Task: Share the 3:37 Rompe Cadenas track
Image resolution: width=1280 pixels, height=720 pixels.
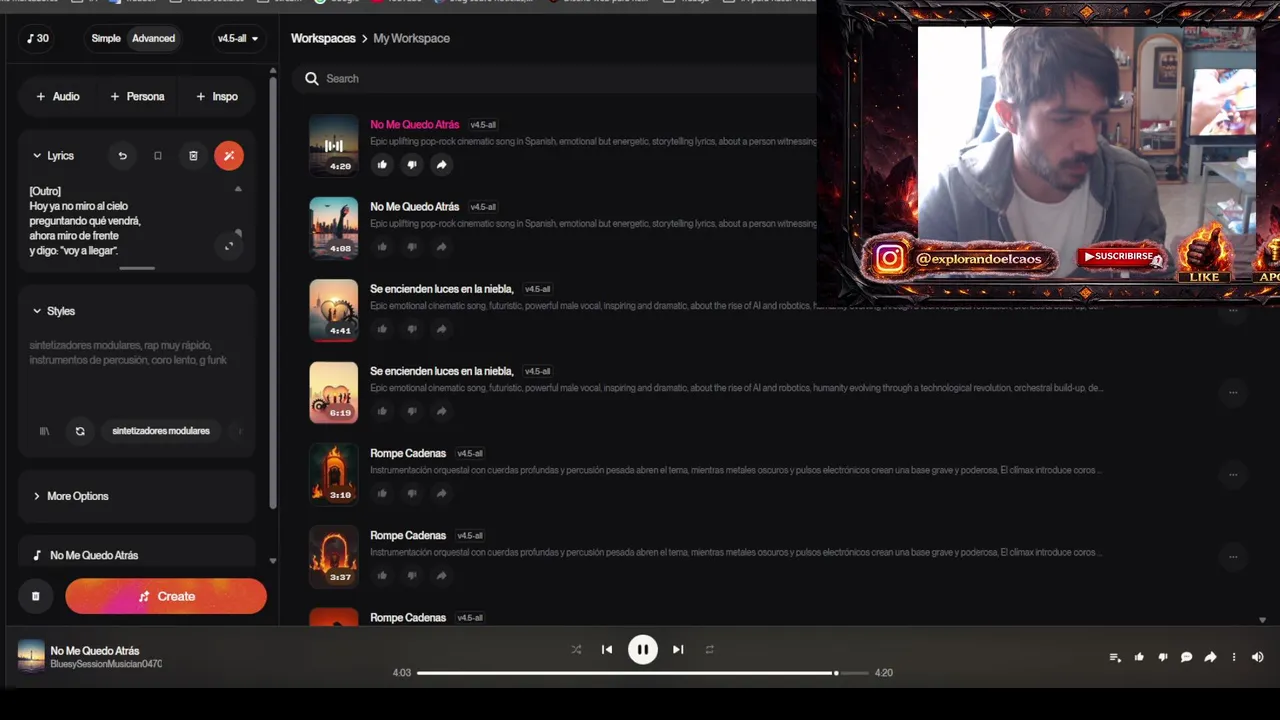Action: click(x=442, y=575)
